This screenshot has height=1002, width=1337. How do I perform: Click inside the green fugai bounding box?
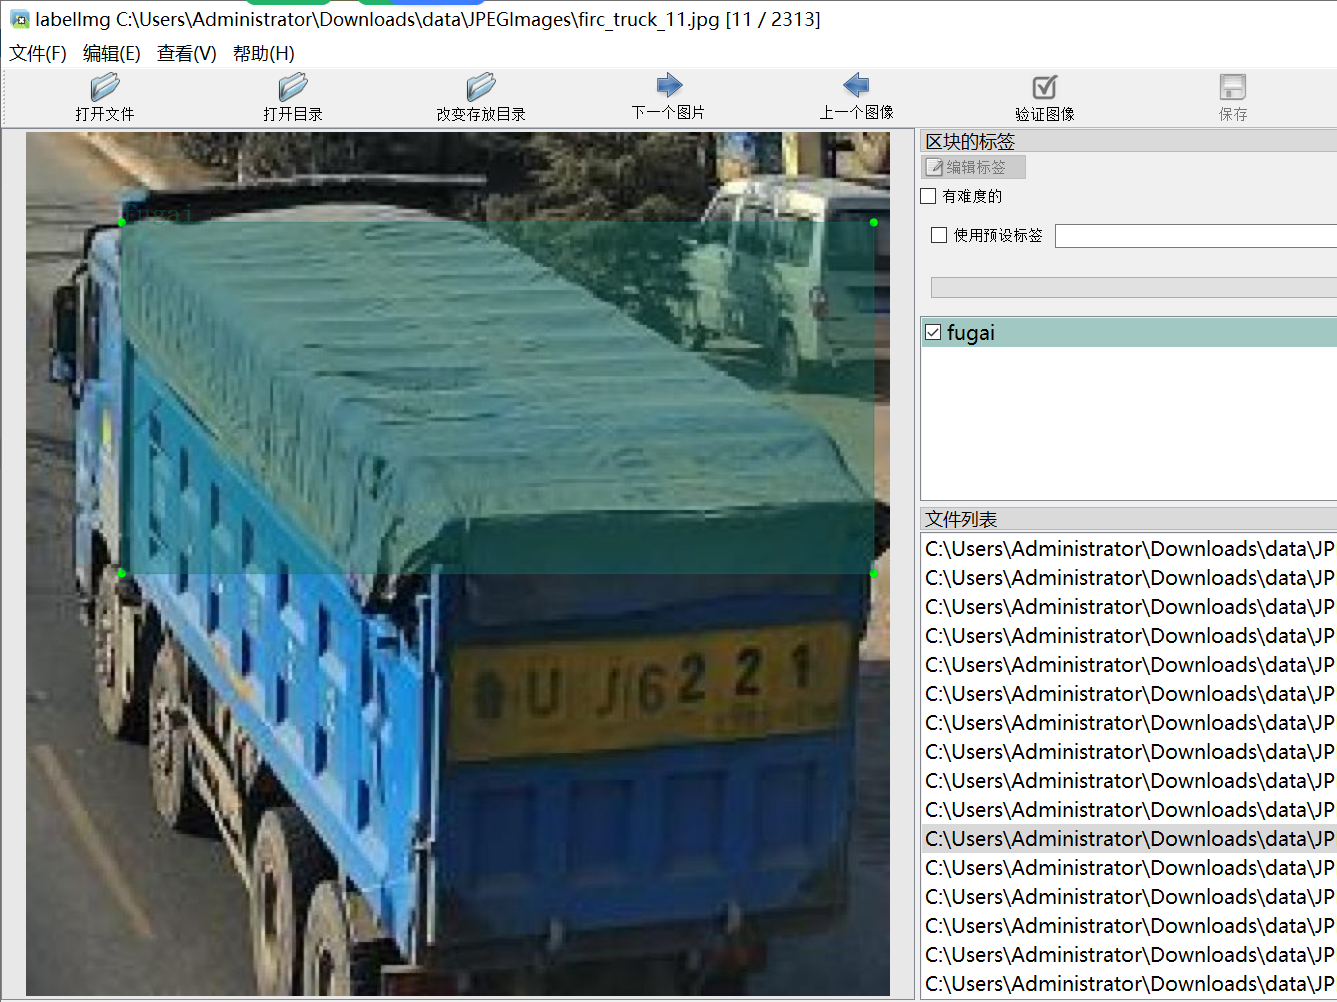(x=498, y=398)
